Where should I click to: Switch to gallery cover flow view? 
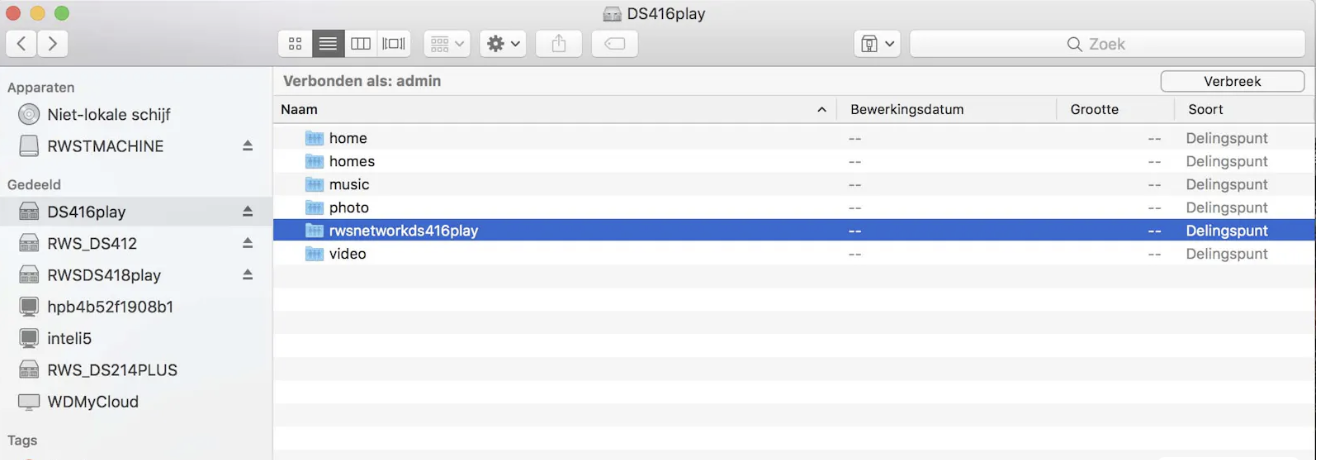tap(393, 44)
